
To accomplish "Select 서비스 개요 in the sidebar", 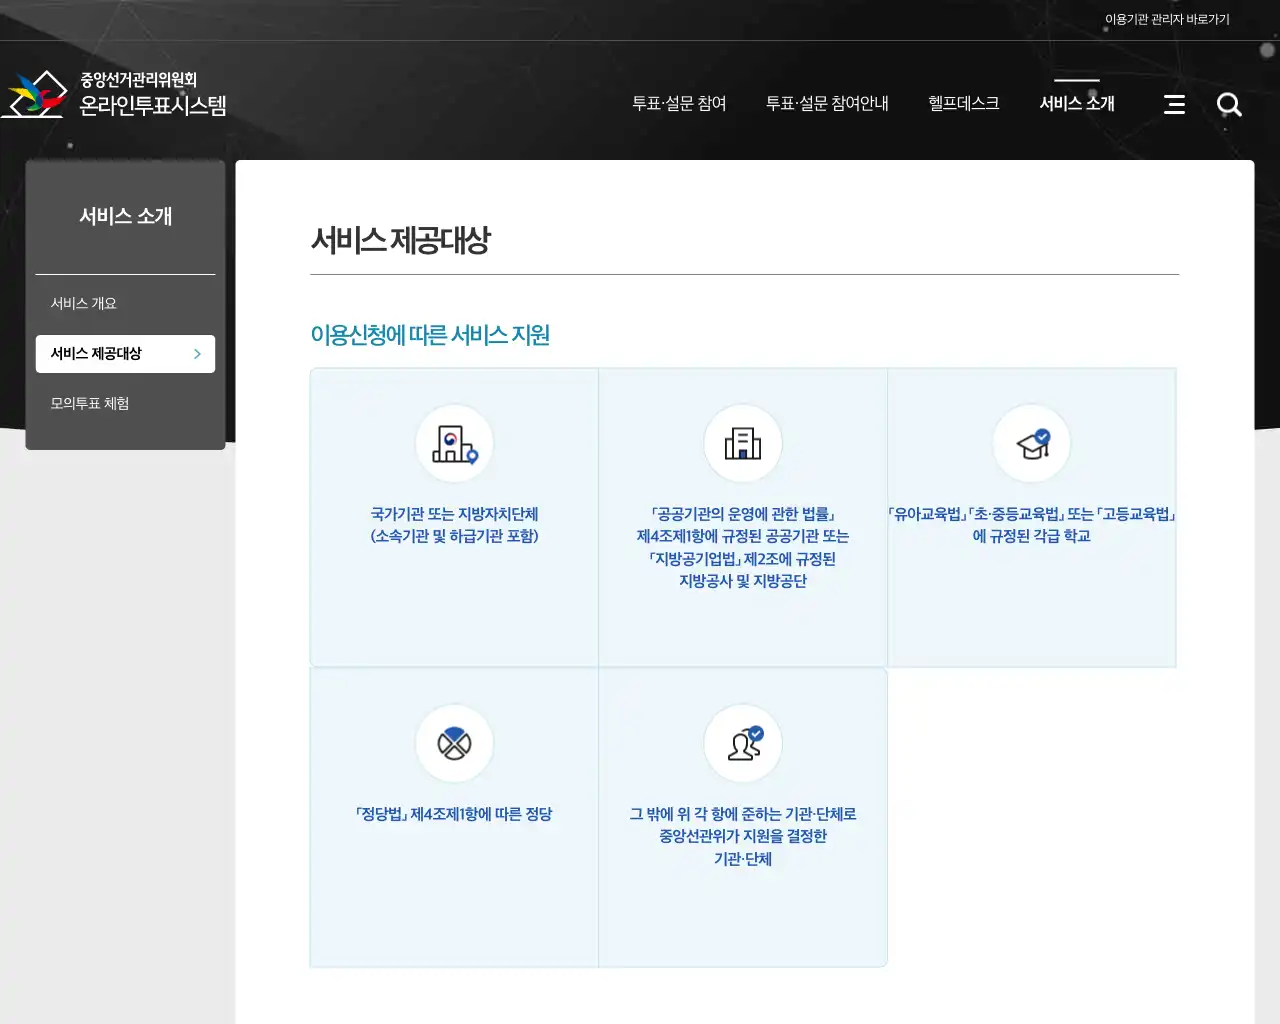I will click(86, 303).
